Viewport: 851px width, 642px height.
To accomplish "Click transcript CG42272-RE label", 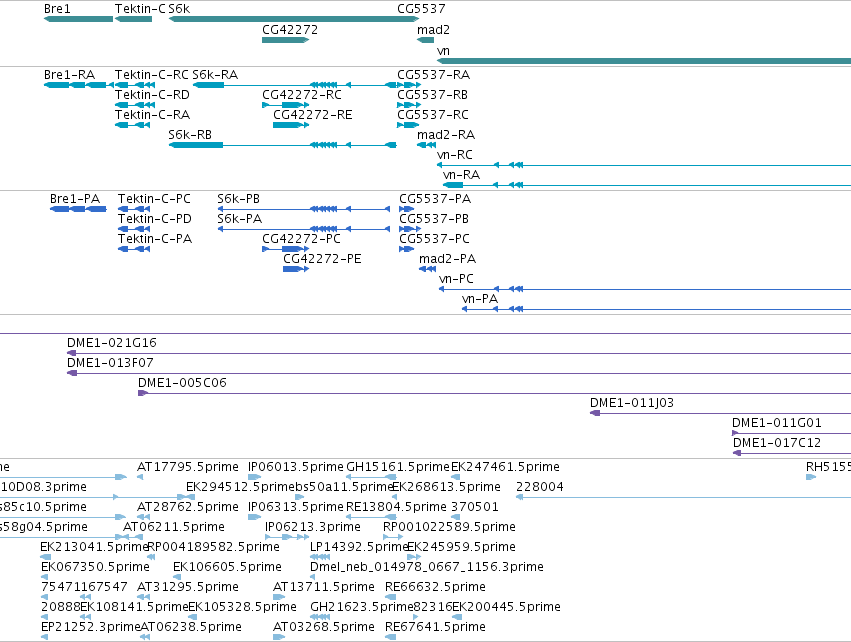I will 313,115.
